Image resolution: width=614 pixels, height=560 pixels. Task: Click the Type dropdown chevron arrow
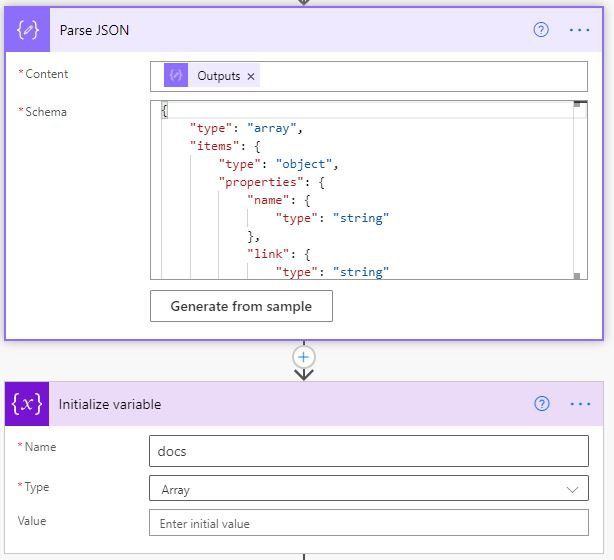pos(572,489)
